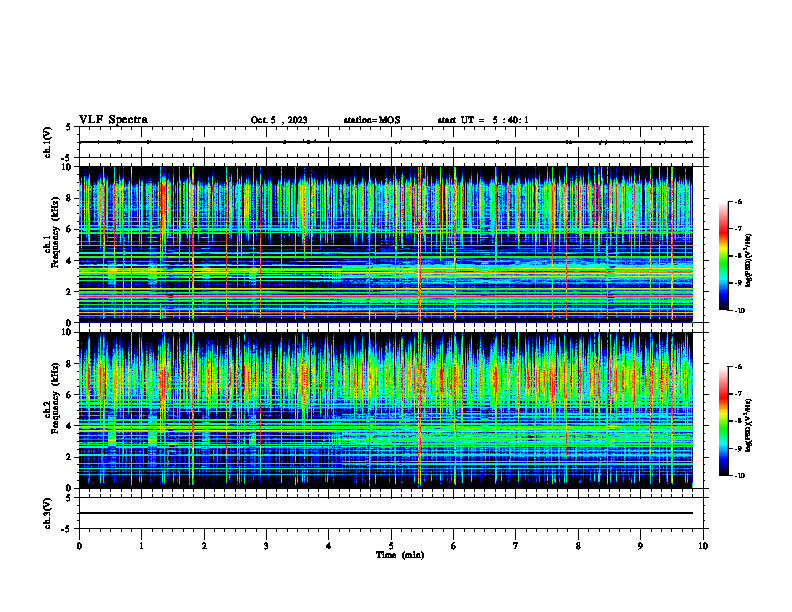Click the "-10" tick on ch.2 colorbar
Screen dimensions: 792x612
pyautogui.click(x=739, y=476)
